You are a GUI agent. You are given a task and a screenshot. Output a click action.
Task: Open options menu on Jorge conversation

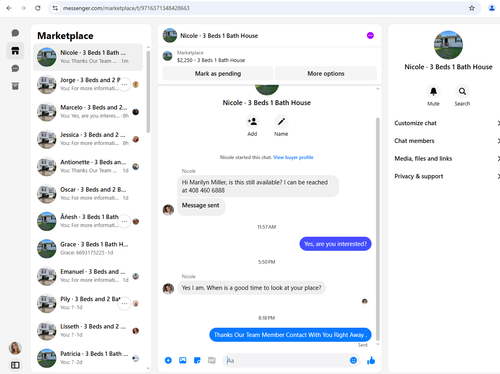pyautogui.click(x=124, y=84)
